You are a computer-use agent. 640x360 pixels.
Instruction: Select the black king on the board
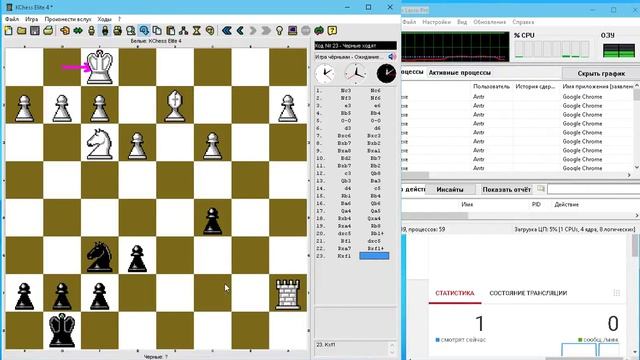(62, 330)
